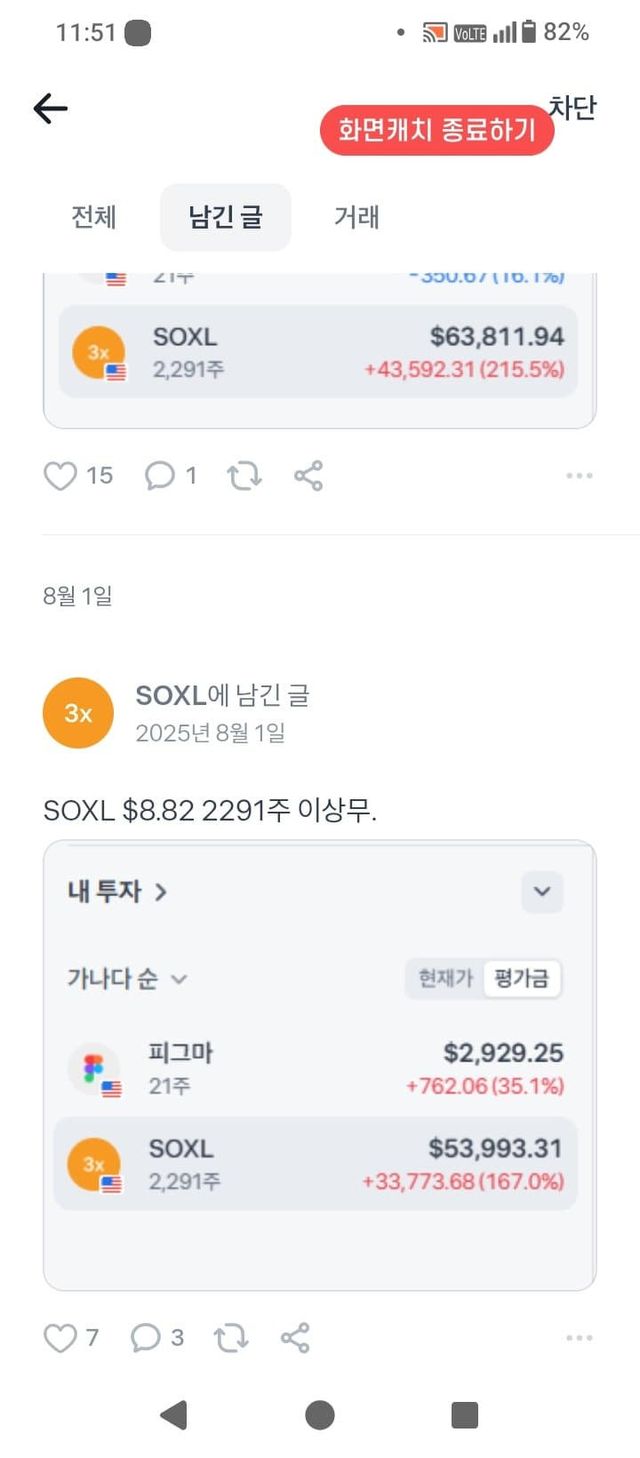Share the August 1 post
Viewport: 640px width, 1458px height.
point(295,1338)
